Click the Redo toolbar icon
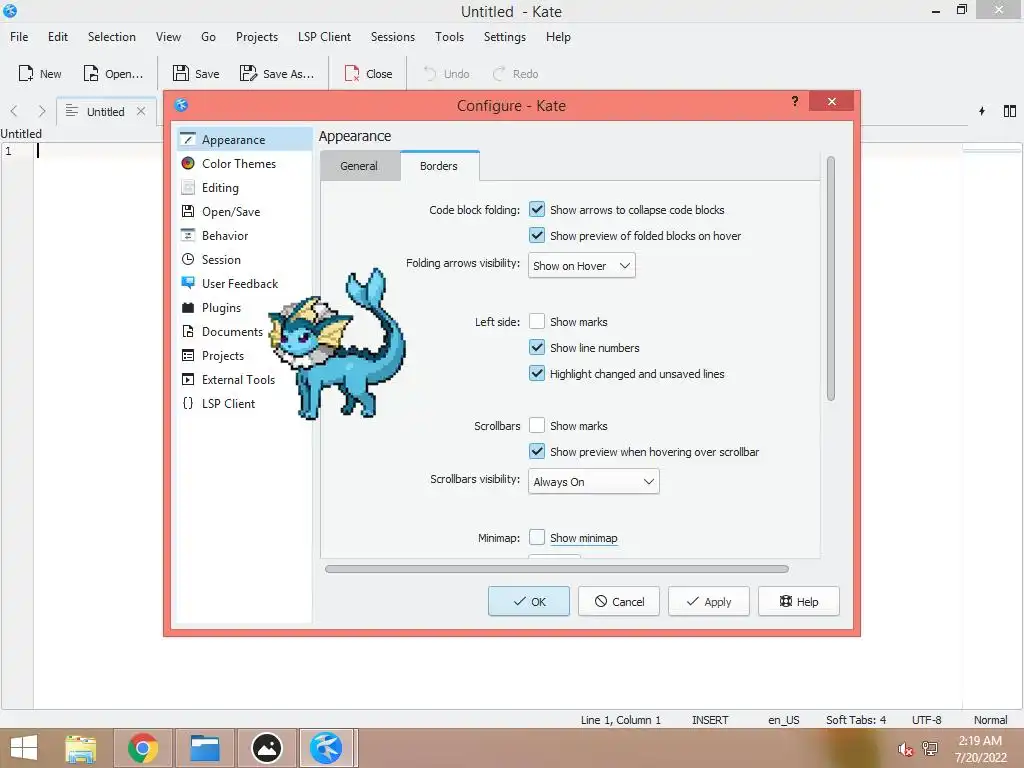The height and width of the screenshot is (768, 1024). point(499,73)
